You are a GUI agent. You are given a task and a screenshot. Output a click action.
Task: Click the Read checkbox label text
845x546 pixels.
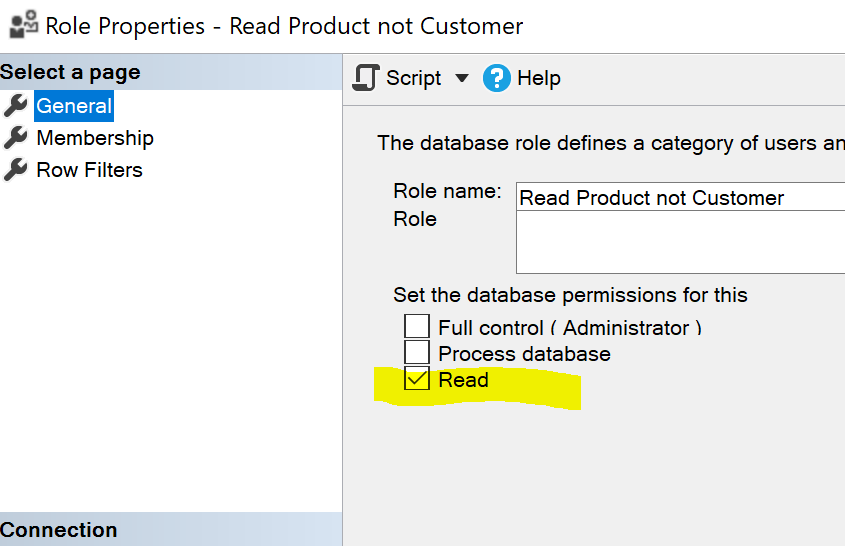point(463,380)
